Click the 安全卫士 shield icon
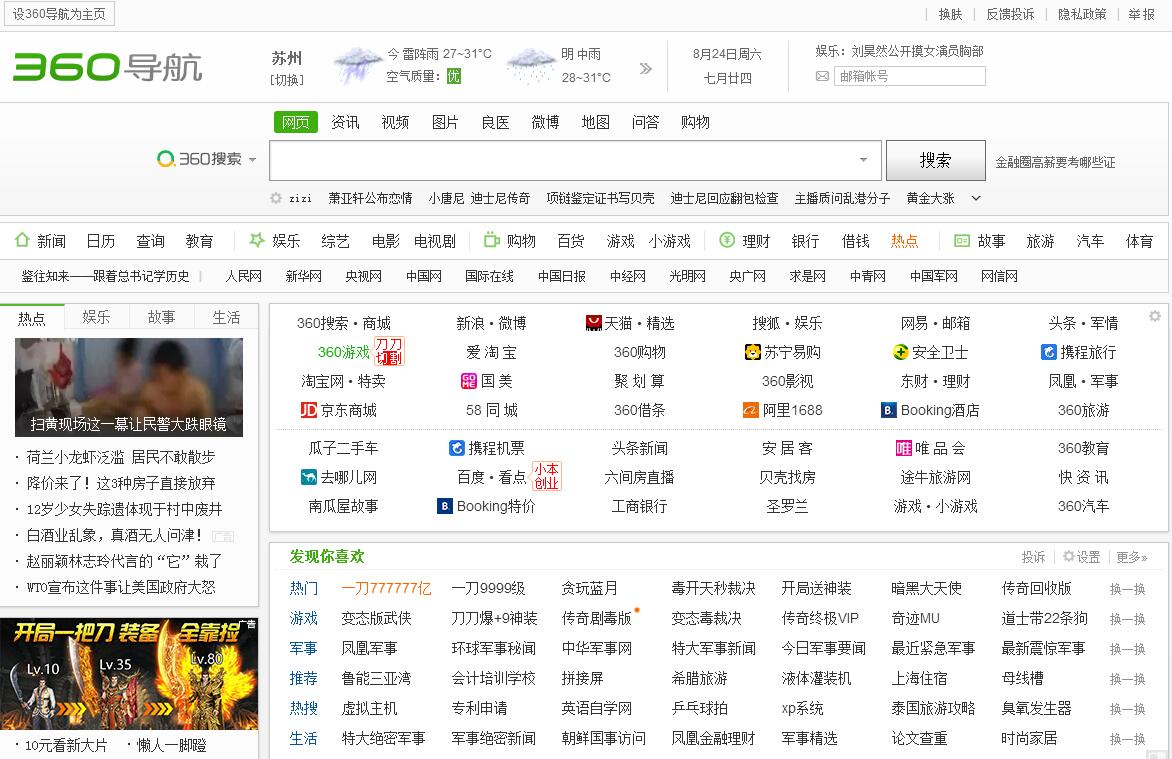The image size is (1172, 759). (x=900, y=352)
